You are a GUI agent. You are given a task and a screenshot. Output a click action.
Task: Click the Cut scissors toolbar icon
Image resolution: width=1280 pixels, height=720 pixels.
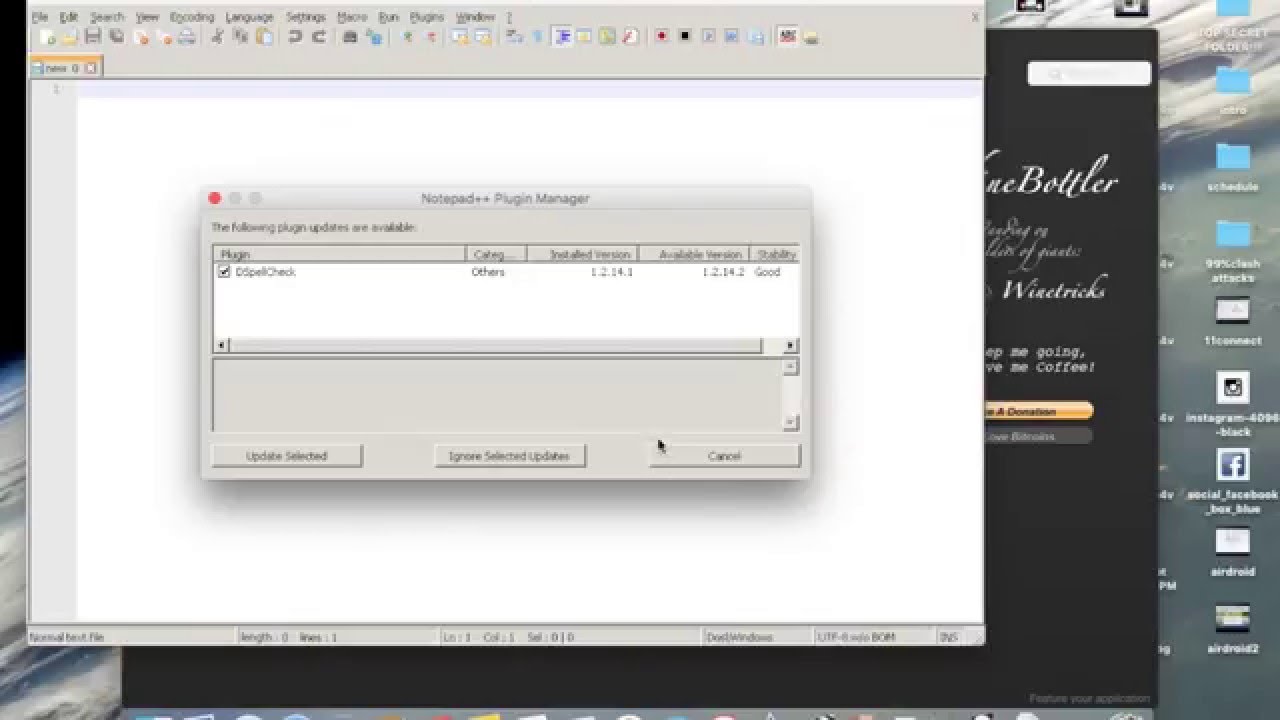click(216, 37)
